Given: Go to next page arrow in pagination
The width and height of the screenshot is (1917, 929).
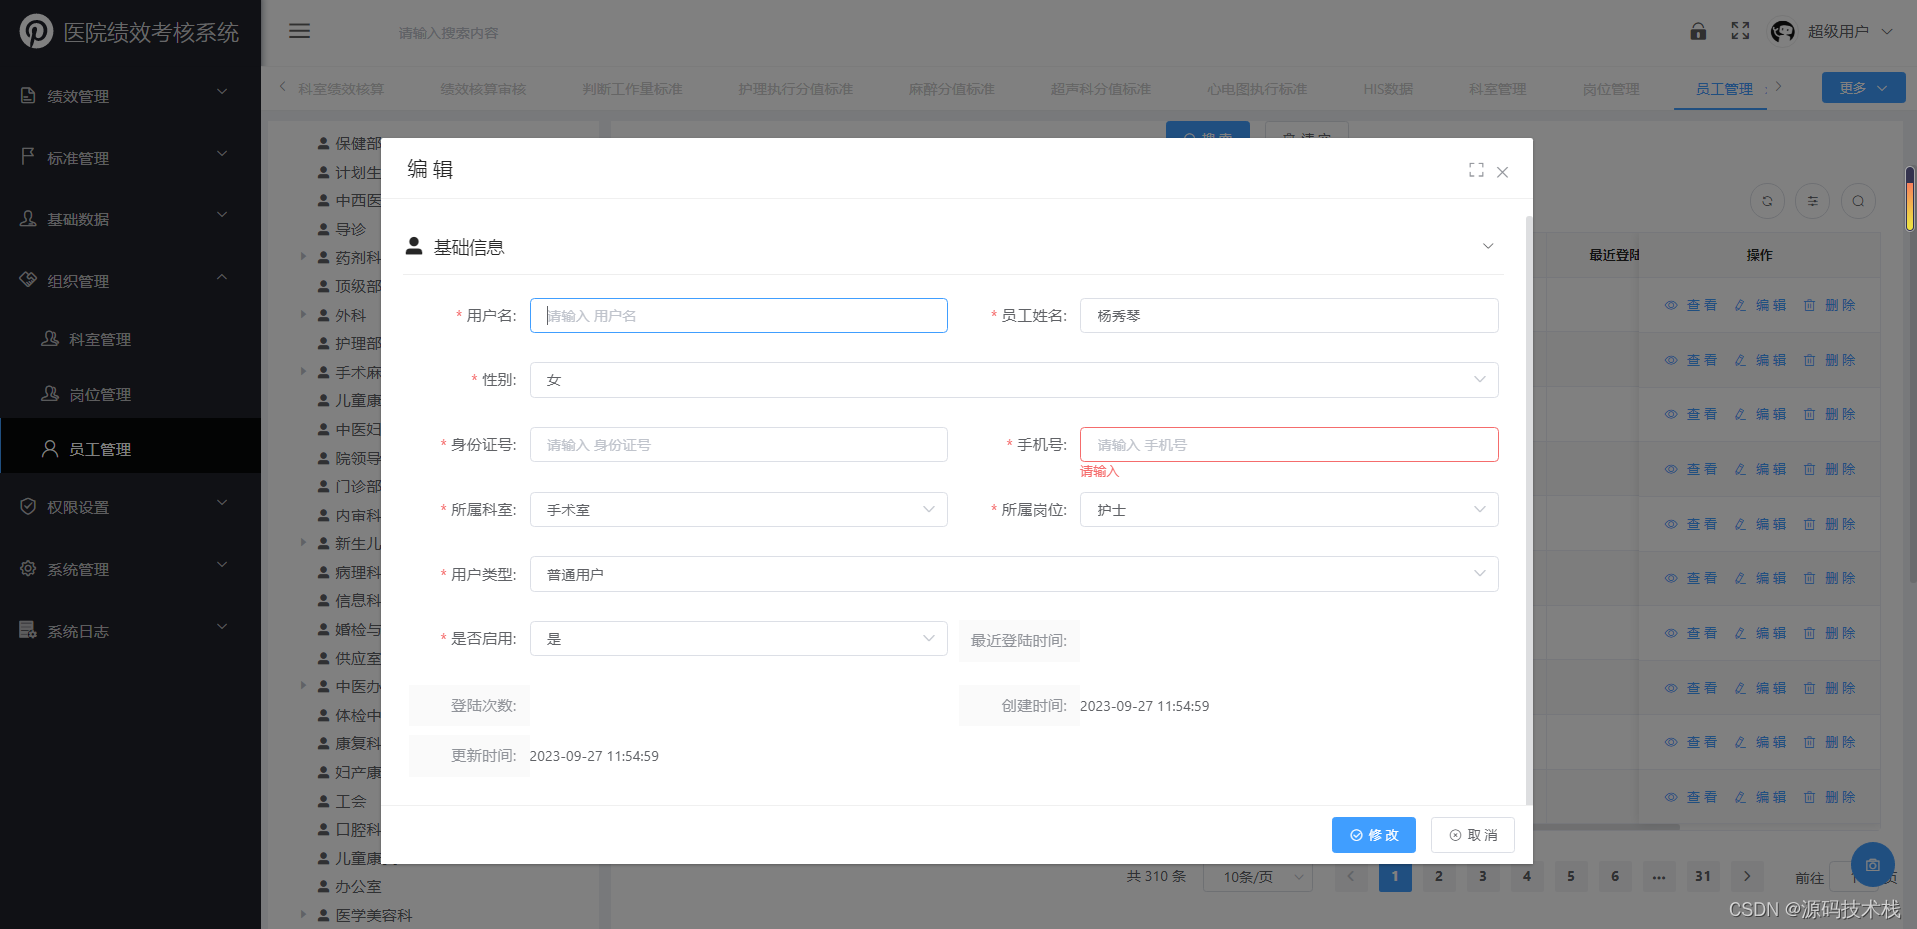Looking at the screenshot, I should point(1747,877).
